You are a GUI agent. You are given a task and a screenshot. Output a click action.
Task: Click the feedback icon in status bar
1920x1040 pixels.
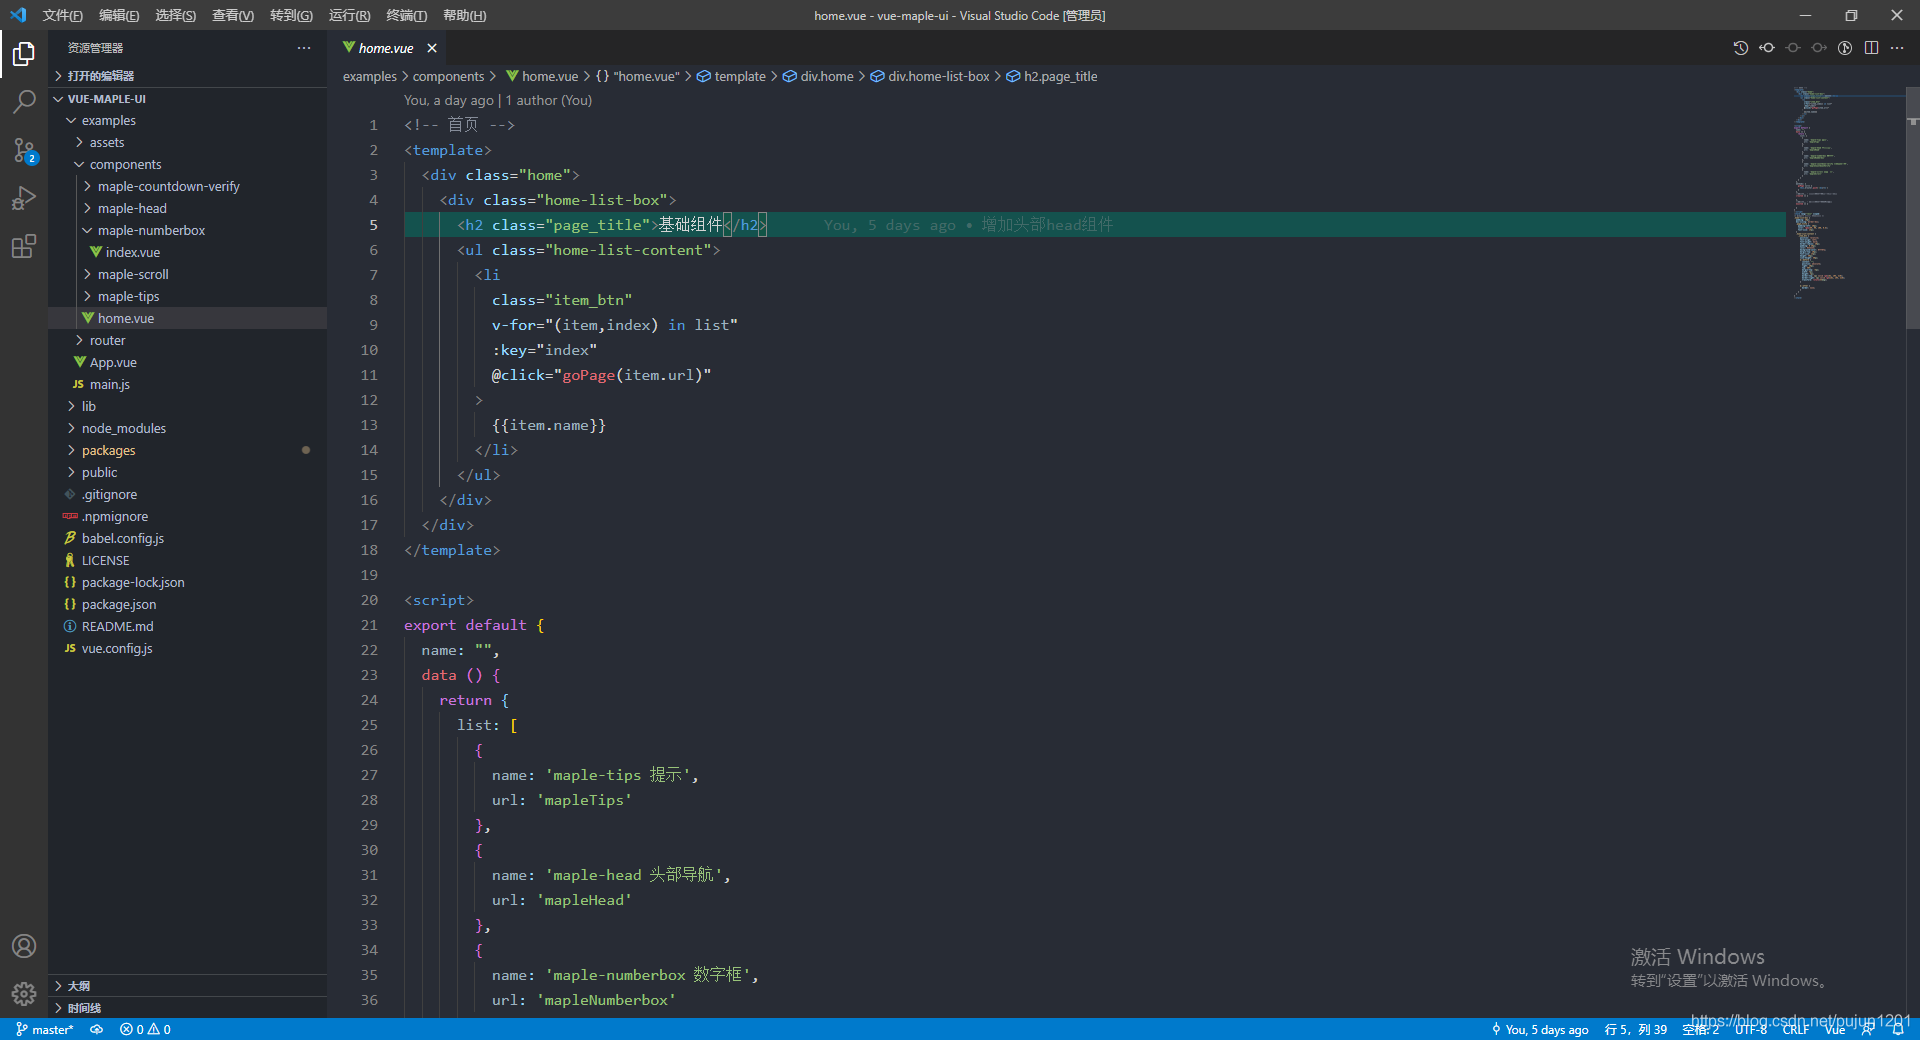click(1868, 1029)
